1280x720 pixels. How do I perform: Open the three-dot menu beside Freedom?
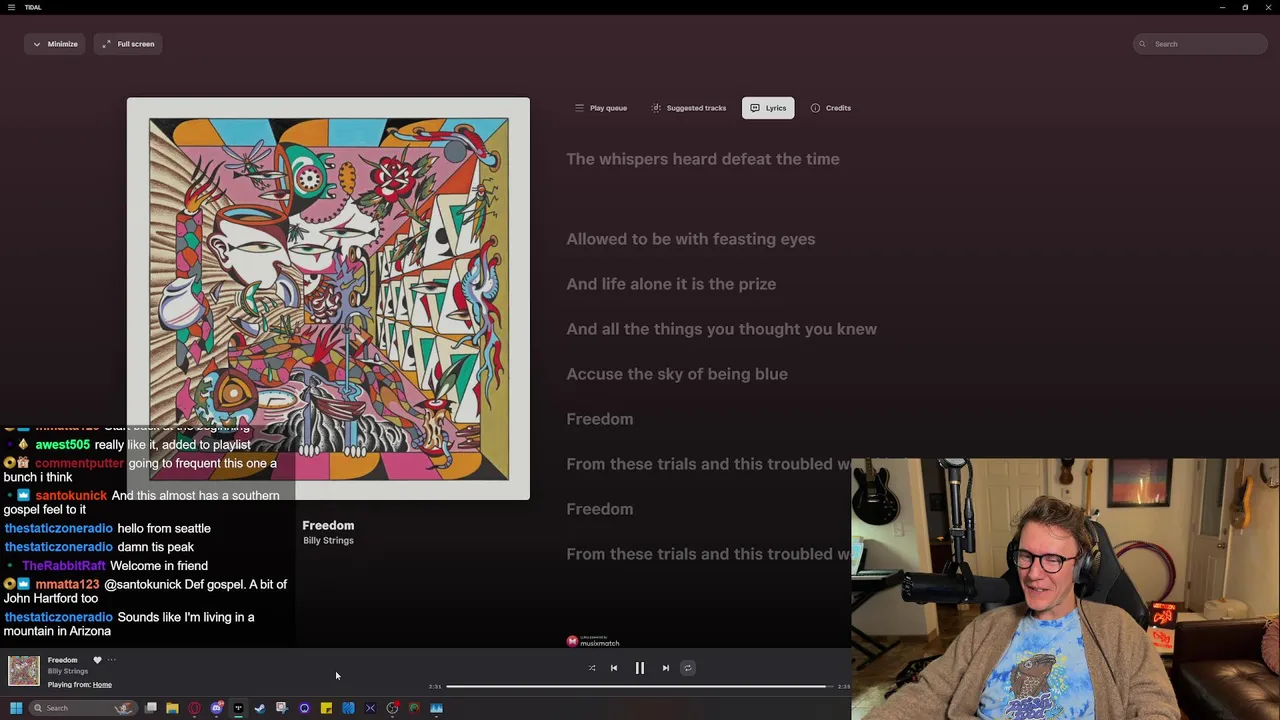[x=112, y=660]
